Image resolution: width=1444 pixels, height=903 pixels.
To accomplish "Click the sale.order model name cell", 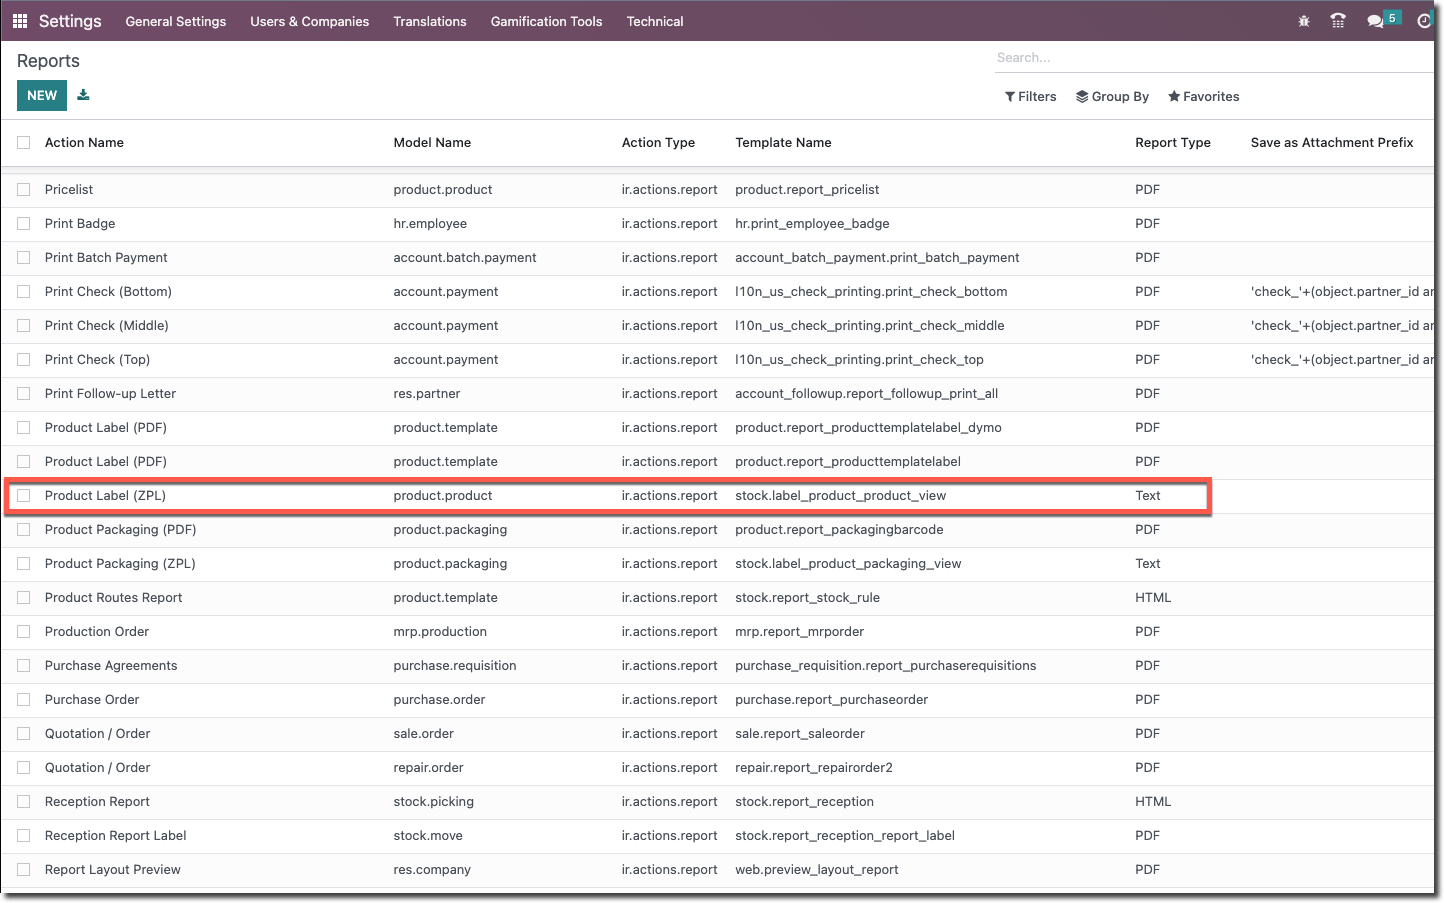I will tap(423, 734).
